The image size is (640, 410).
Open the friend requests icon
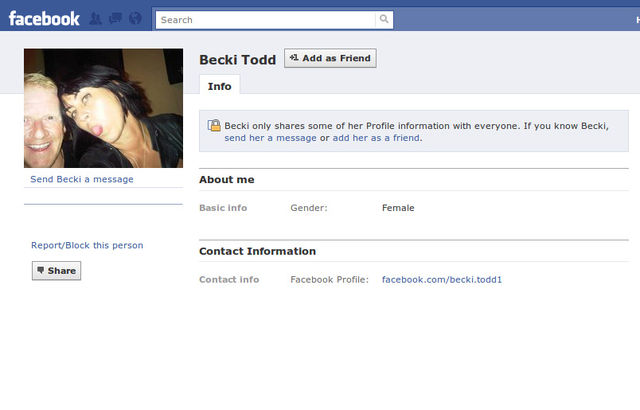coord(96,19)
